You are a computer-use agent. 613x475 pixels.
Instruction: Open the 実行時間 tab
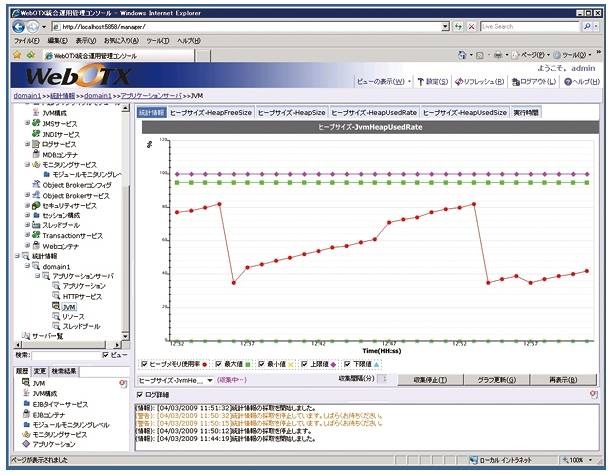525,113
